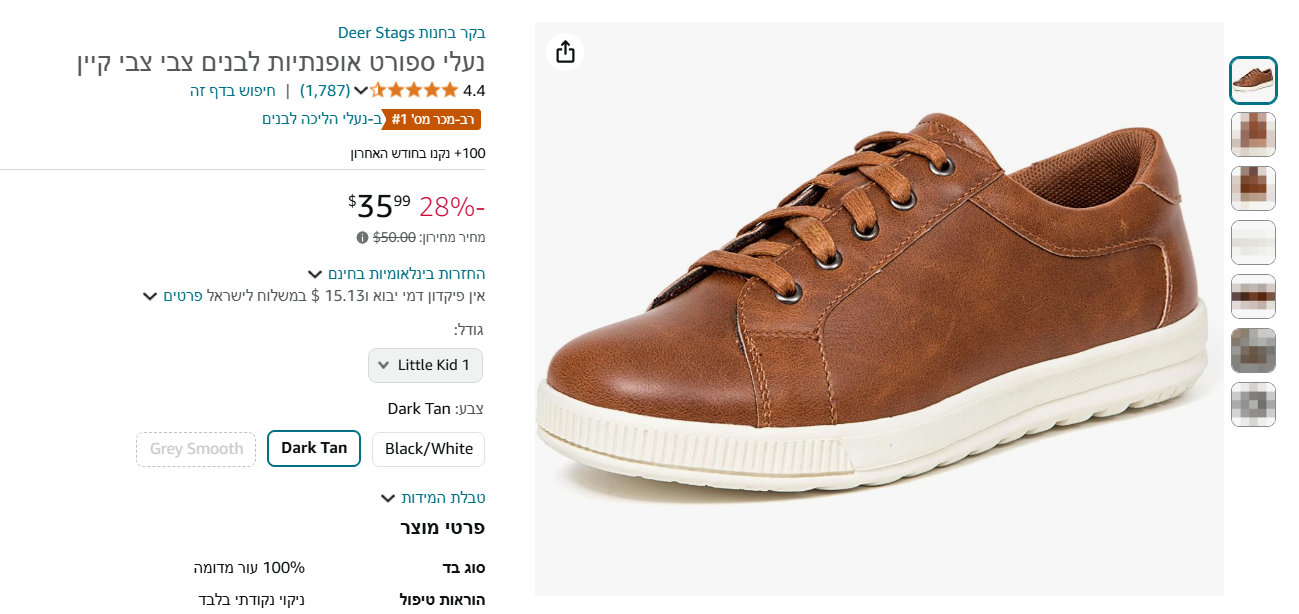Click the share icon on product image
Viewport: 1299px width, 614px height.
pos(565,52)
